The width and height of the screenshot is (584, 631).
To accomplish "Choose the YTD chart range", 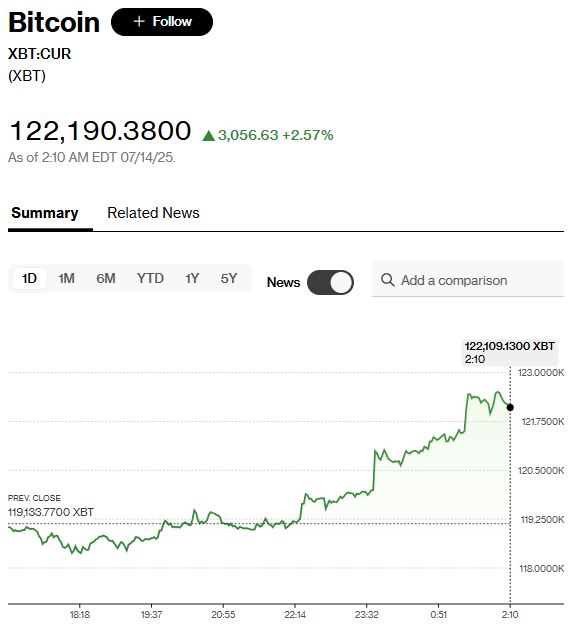I will (150, 278).
